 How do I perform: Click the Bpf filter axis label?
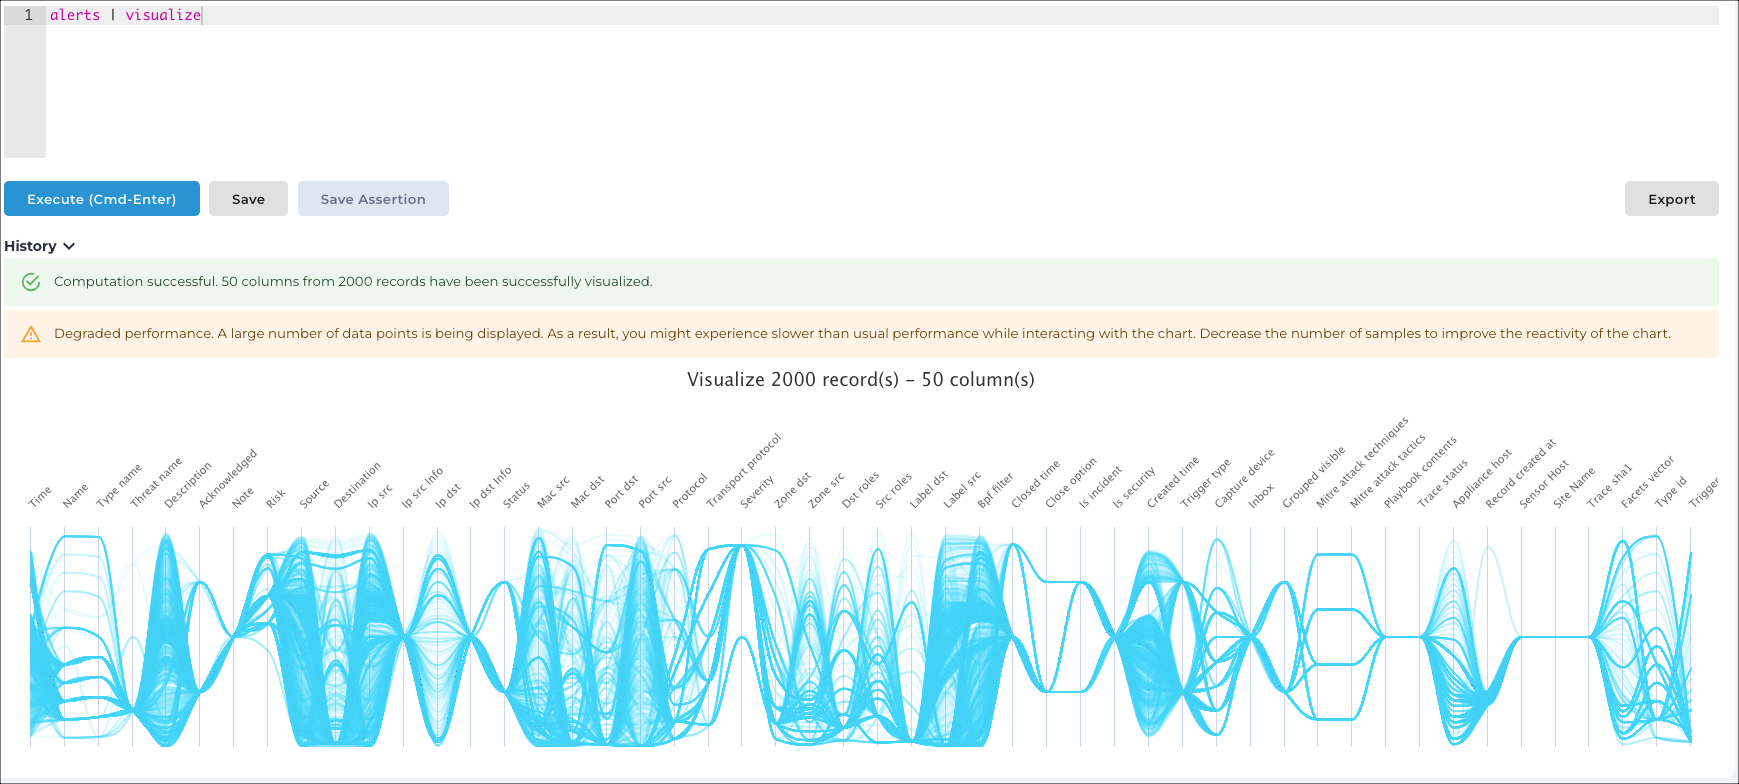click(995, 490)
